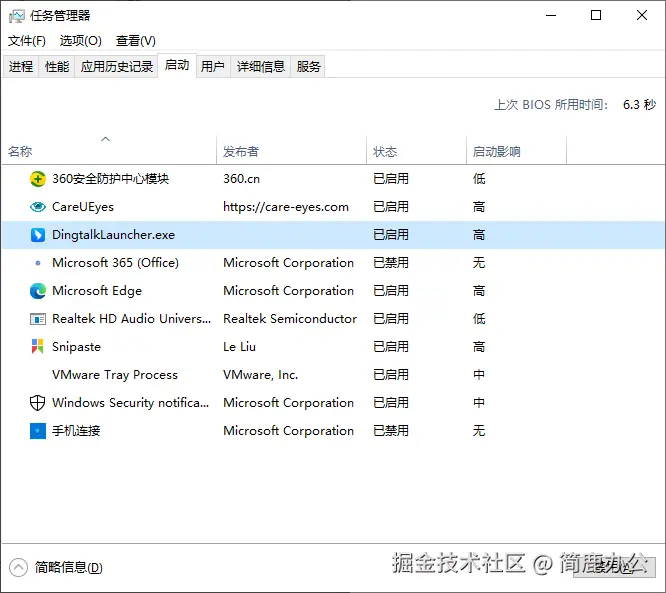666x593 pixels.
Task: Click the Realtek HD Audio icon
Action: 38,319
